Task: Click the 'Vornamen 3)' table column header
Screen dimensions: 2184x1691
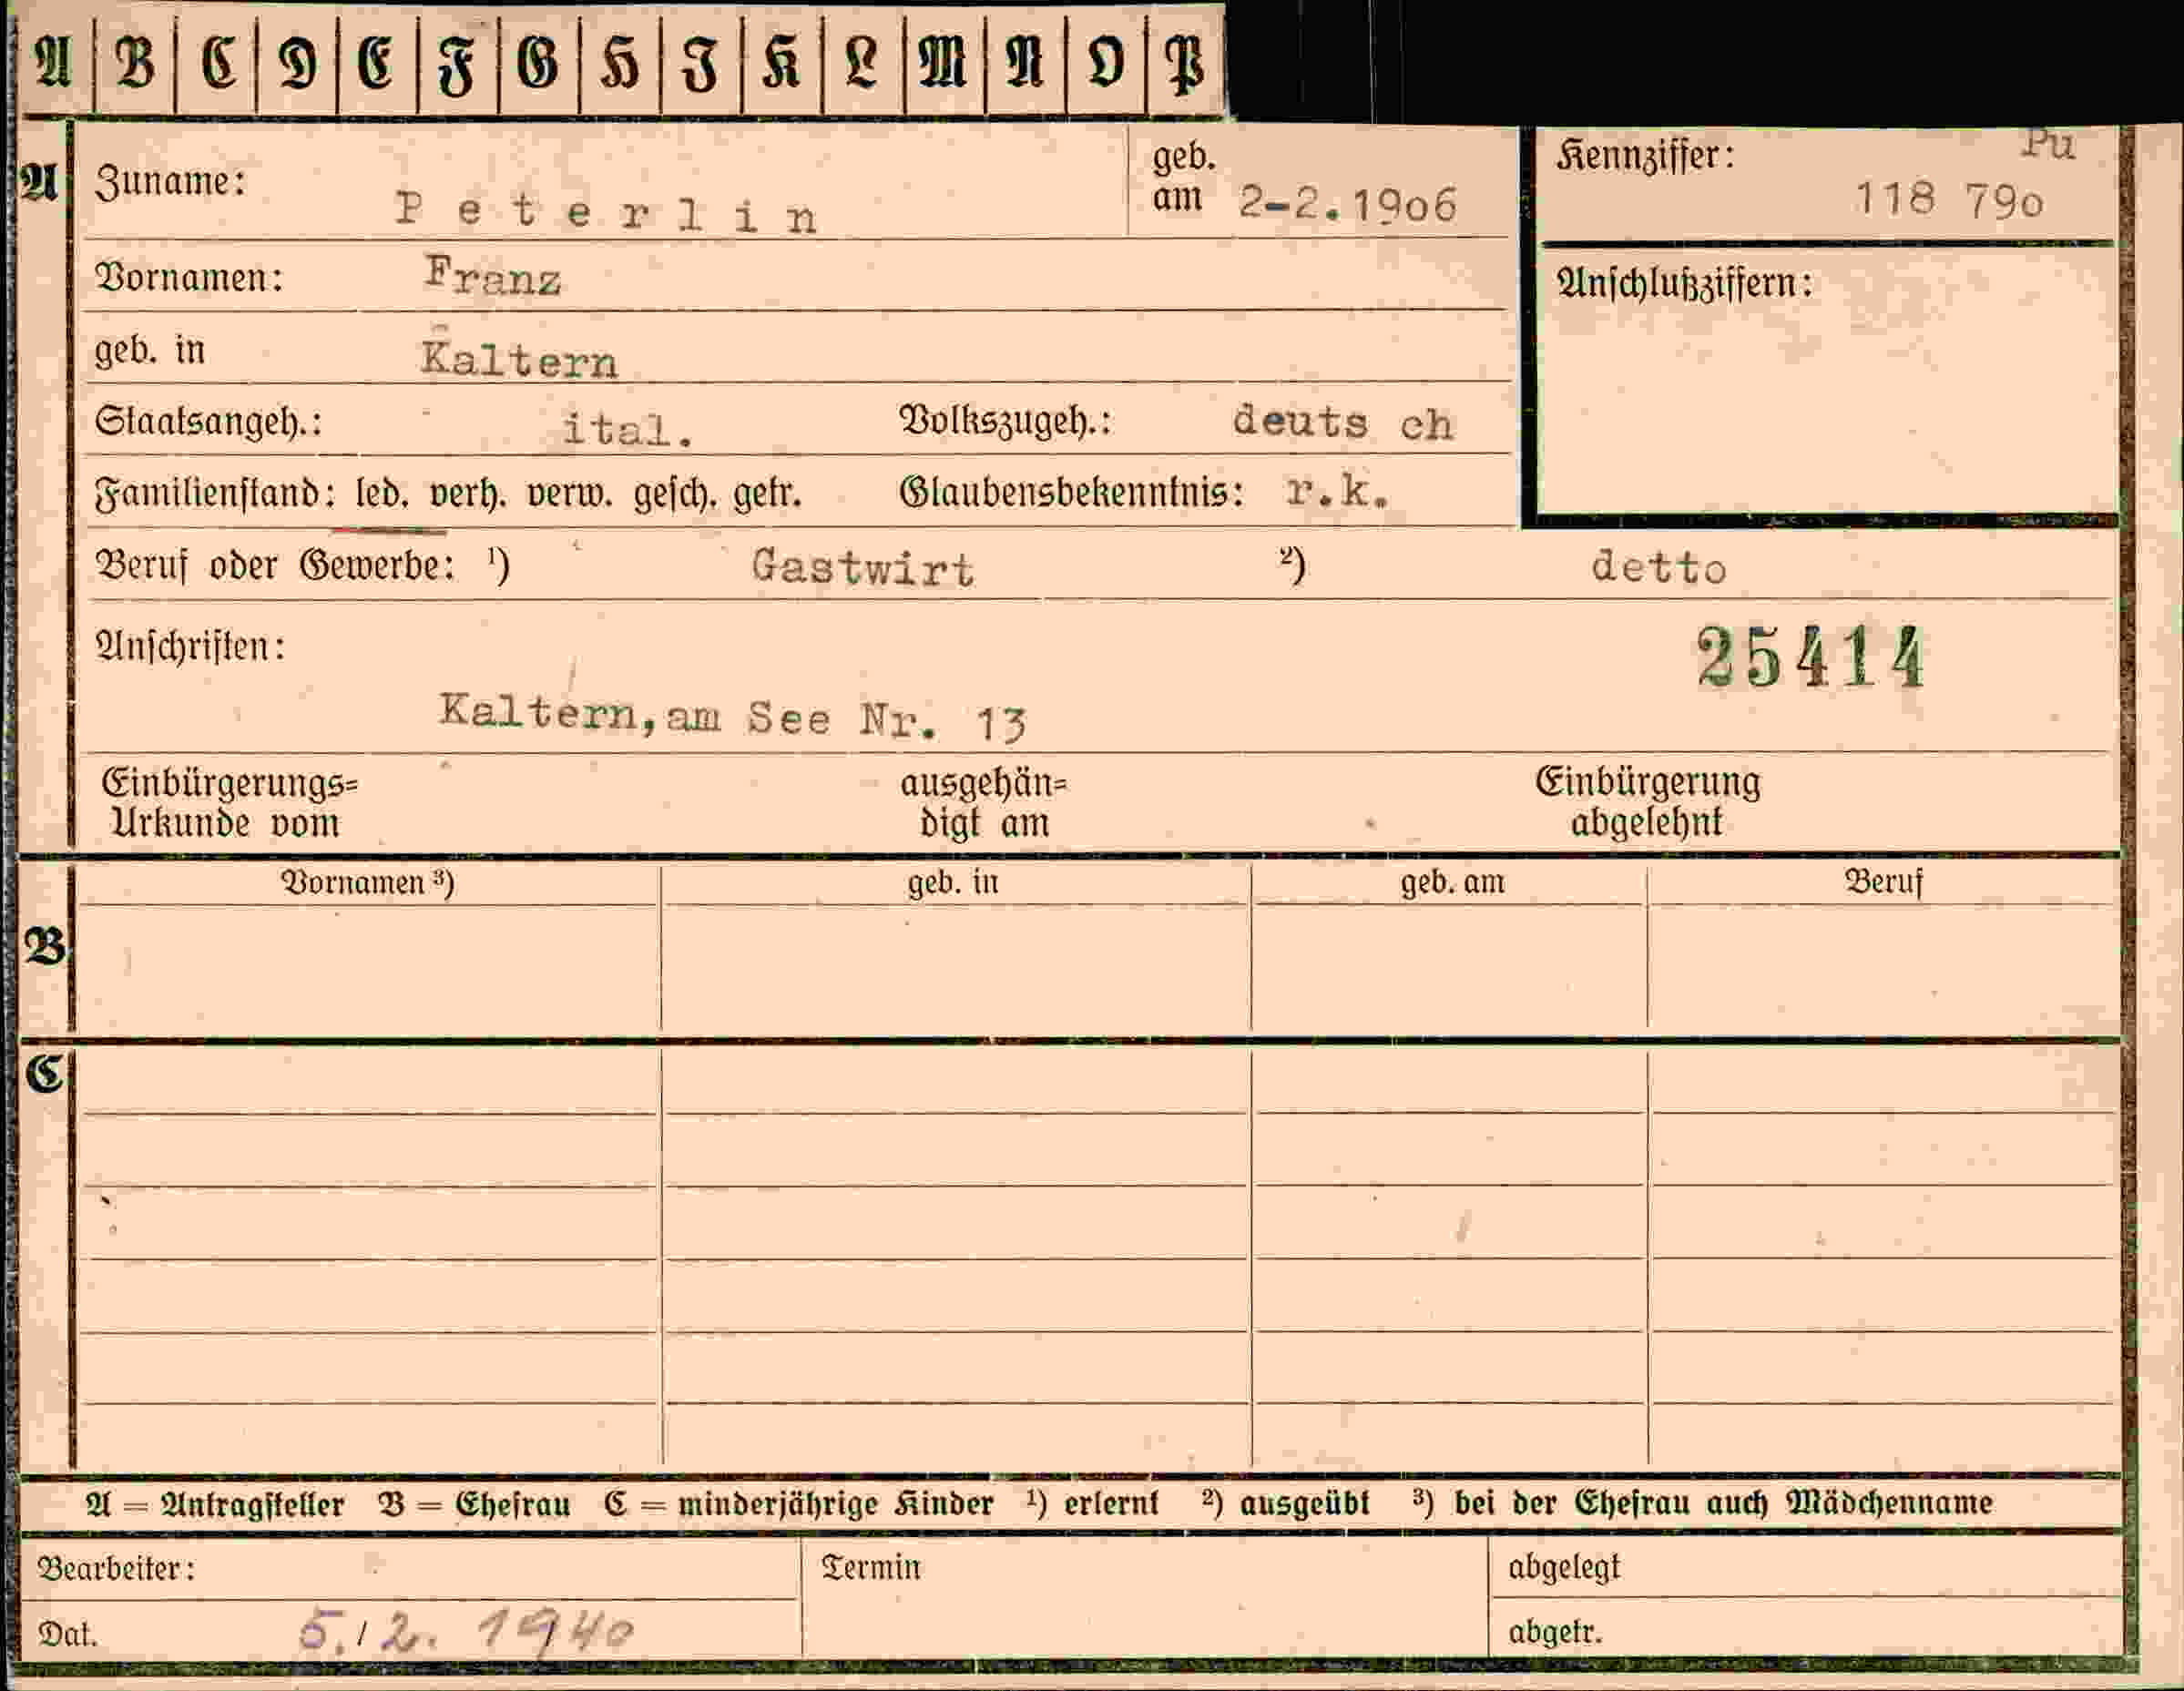Action: [x=368, y=882]
